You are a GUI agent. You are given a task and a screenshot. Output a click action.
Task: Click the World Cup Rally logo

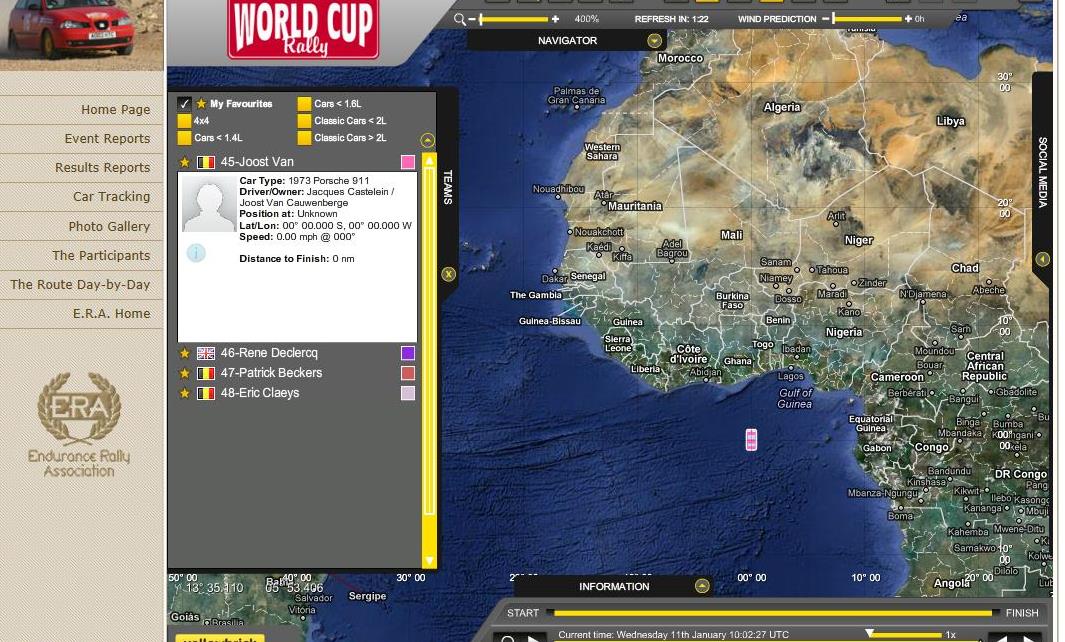tap(303, 29)
